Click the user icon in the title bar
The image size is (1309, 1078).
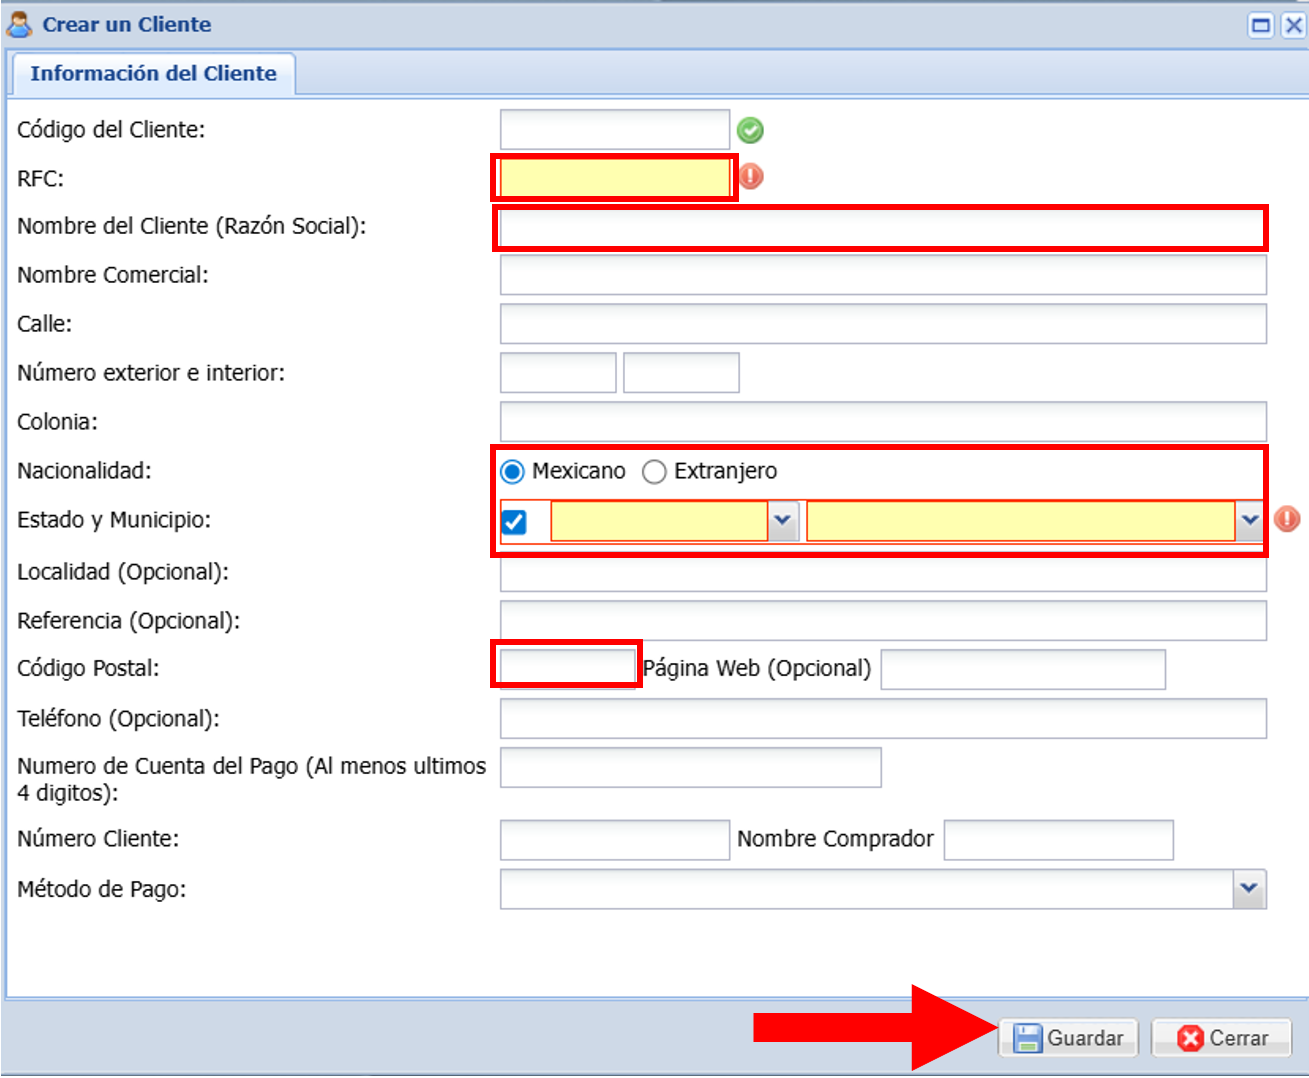pyautogui.click(x=19, y=24)
